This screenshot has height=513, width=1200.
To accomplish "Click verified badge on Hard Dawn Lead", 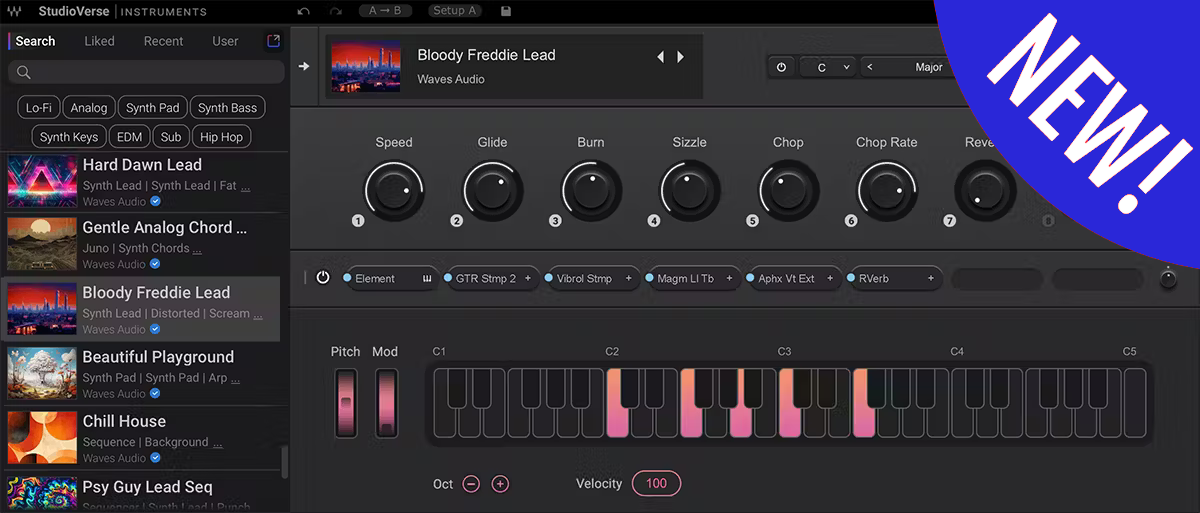I will (x=155, y=201).
